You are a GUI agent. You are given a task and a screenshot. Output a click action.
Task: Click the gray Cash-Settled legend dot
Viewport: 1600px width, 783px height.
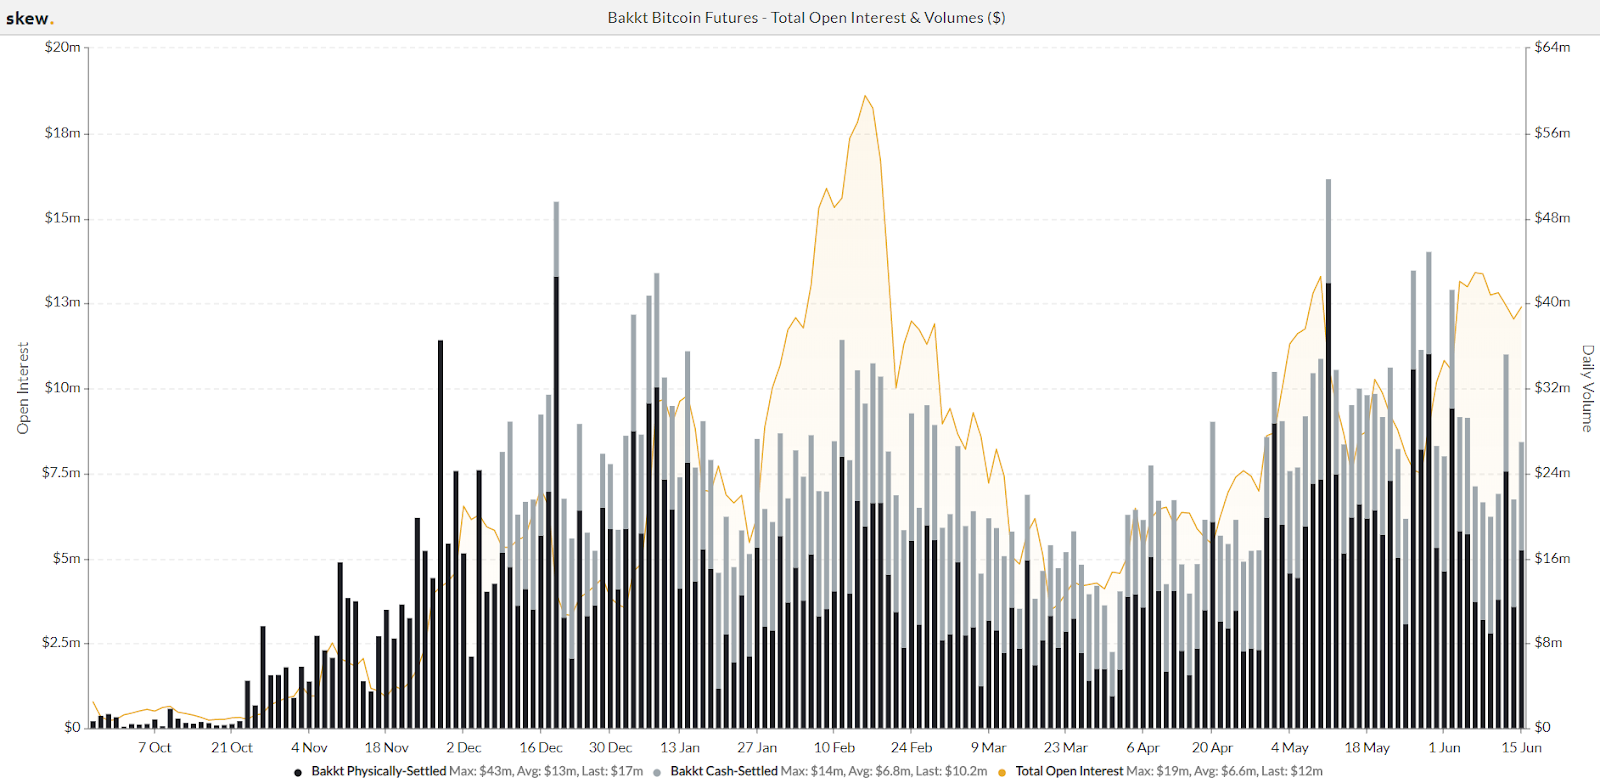click(x=657, y=772)
